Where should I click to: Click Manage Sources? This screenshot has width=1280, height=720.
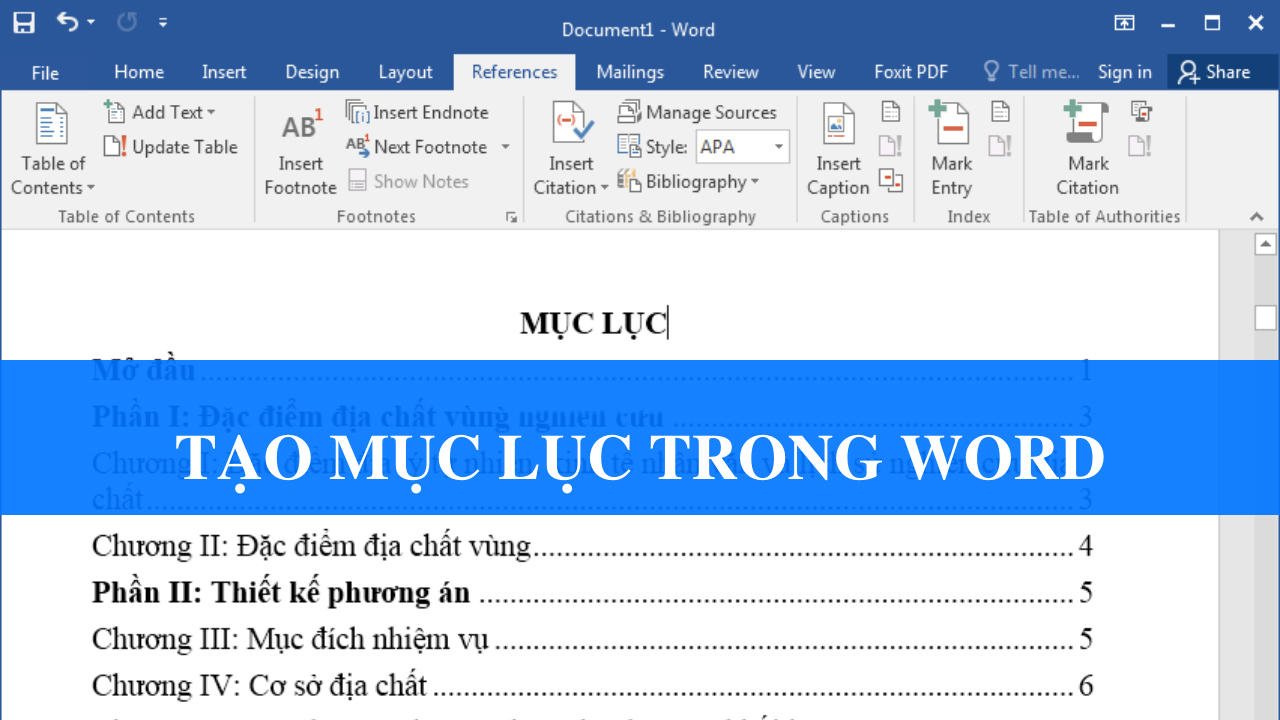tap(697, 113)
